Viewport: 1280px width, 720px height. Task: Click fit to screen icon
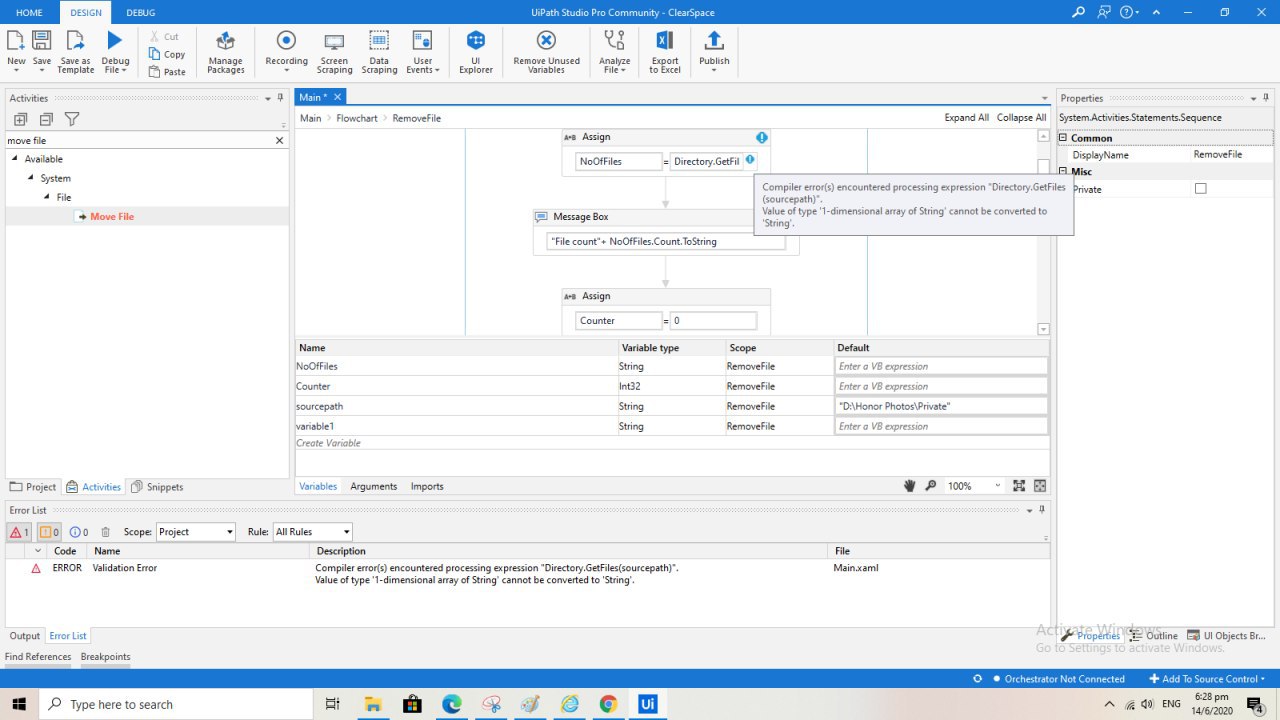(x=1019, y=486)
